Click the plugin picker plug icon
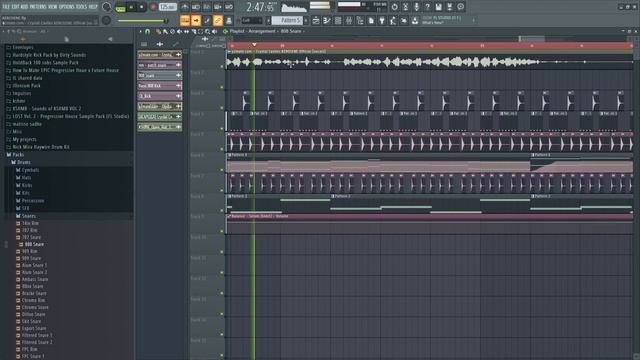640x360 pixels. 382,20
